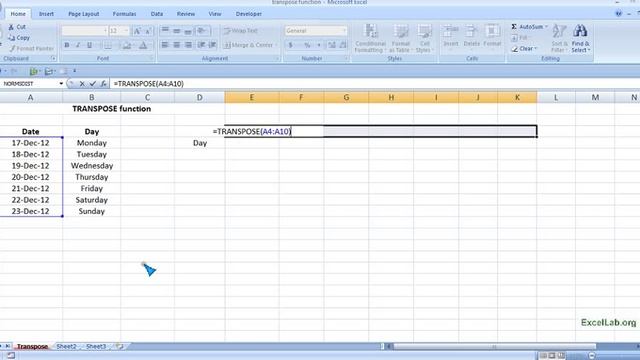Open Format as Table gallery
The width and height of the screenshot is (640, 360).
[x=400, y=38]
